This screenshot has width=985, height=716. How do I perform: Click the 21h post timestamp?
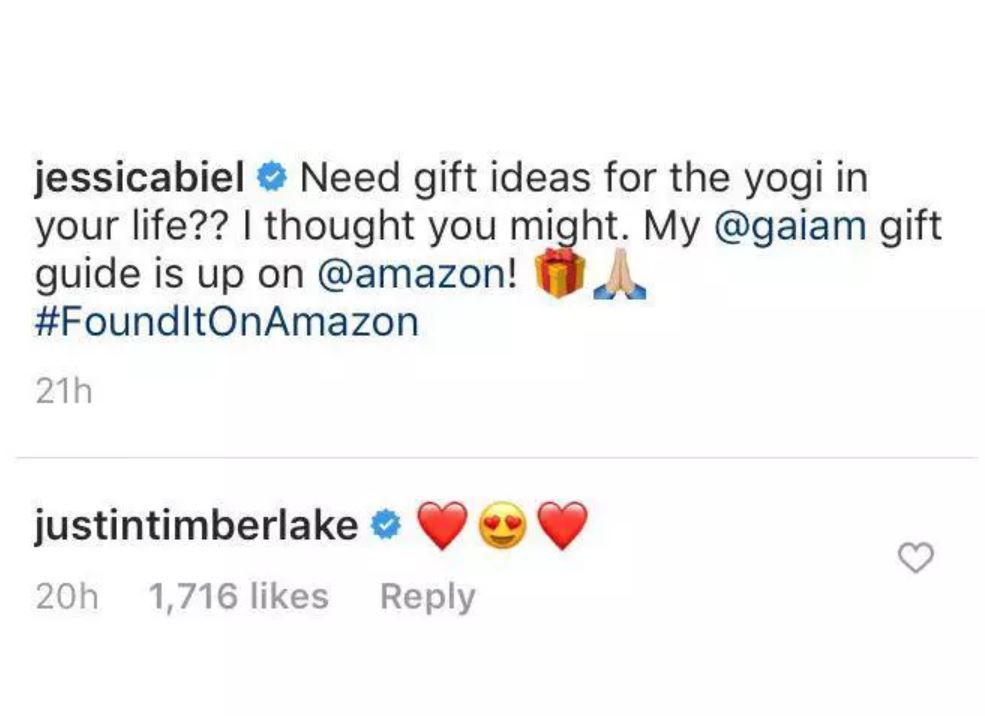64,392
